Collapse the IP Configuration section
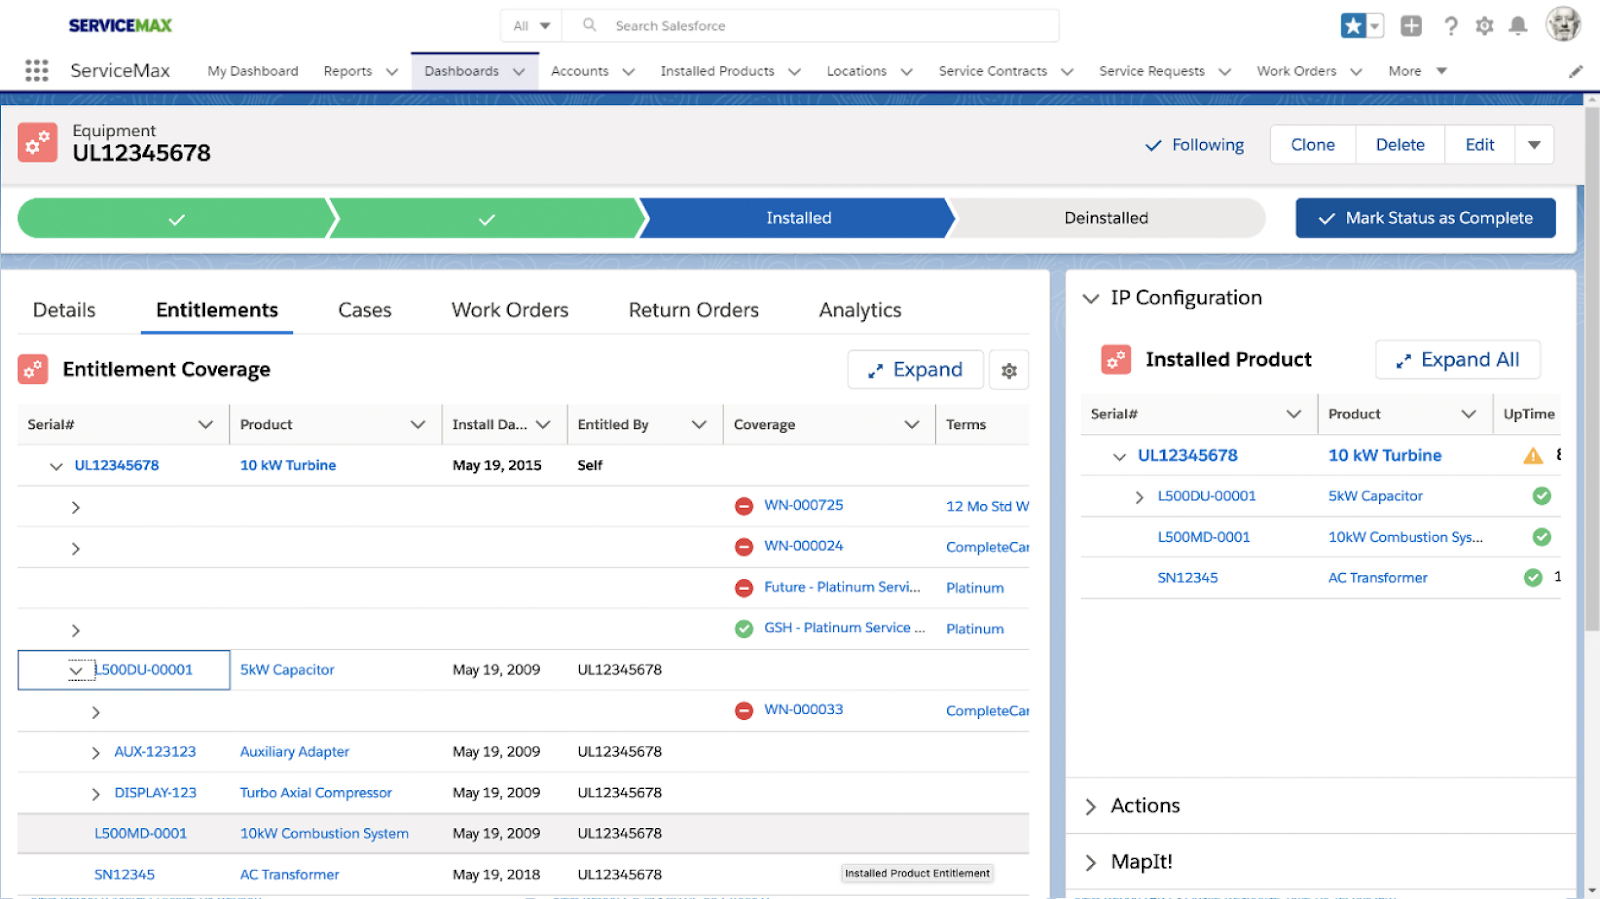The image size is (1600, 899). pos(1091,298)
